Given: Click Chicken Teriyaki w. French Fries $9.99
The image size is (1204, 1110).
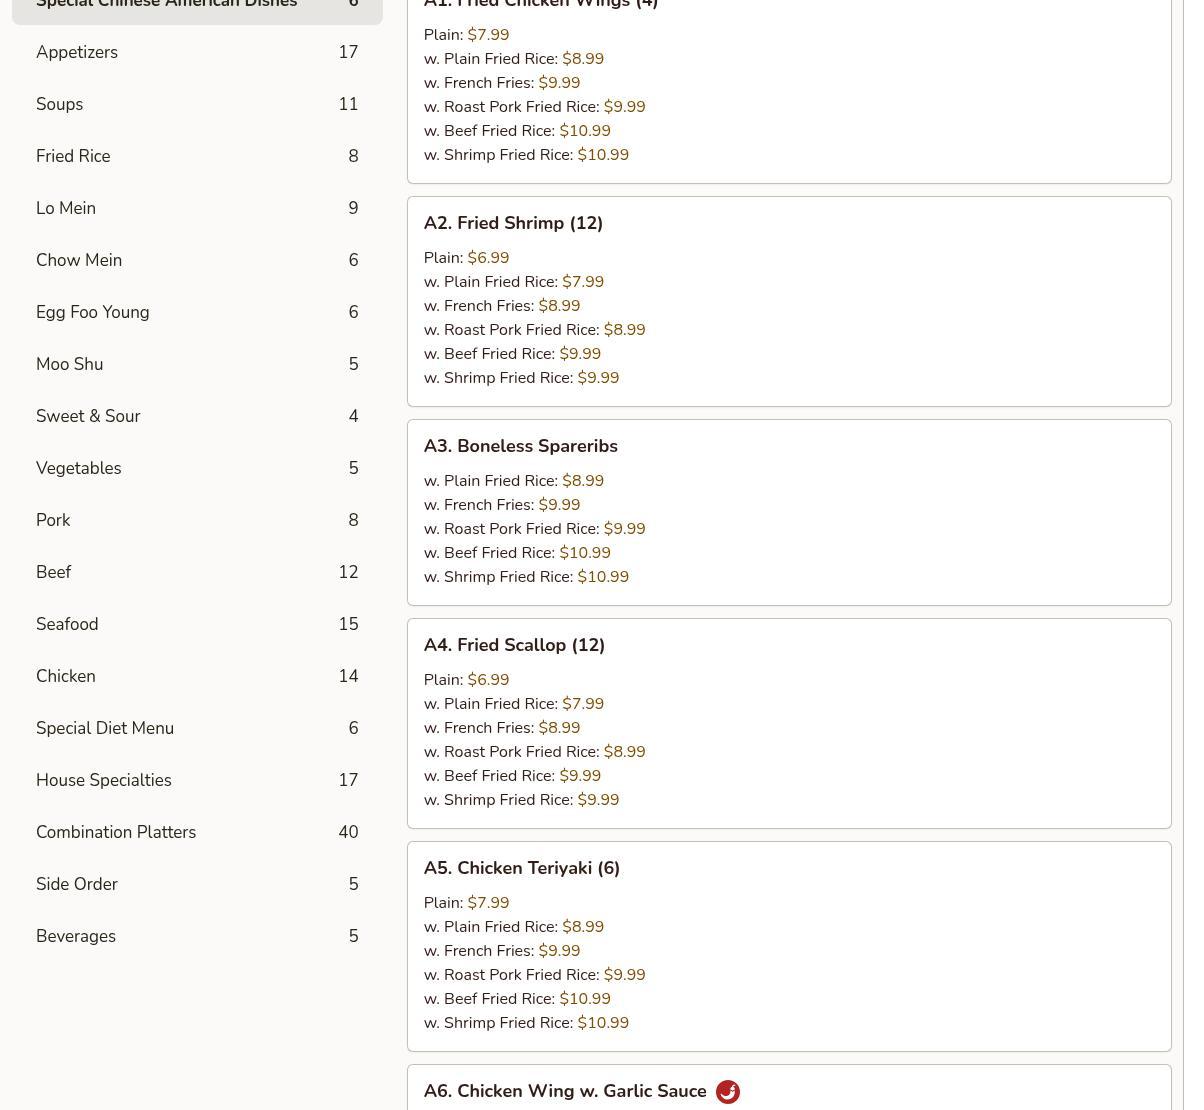Looking at the screenshot, I should click(502, 951).
